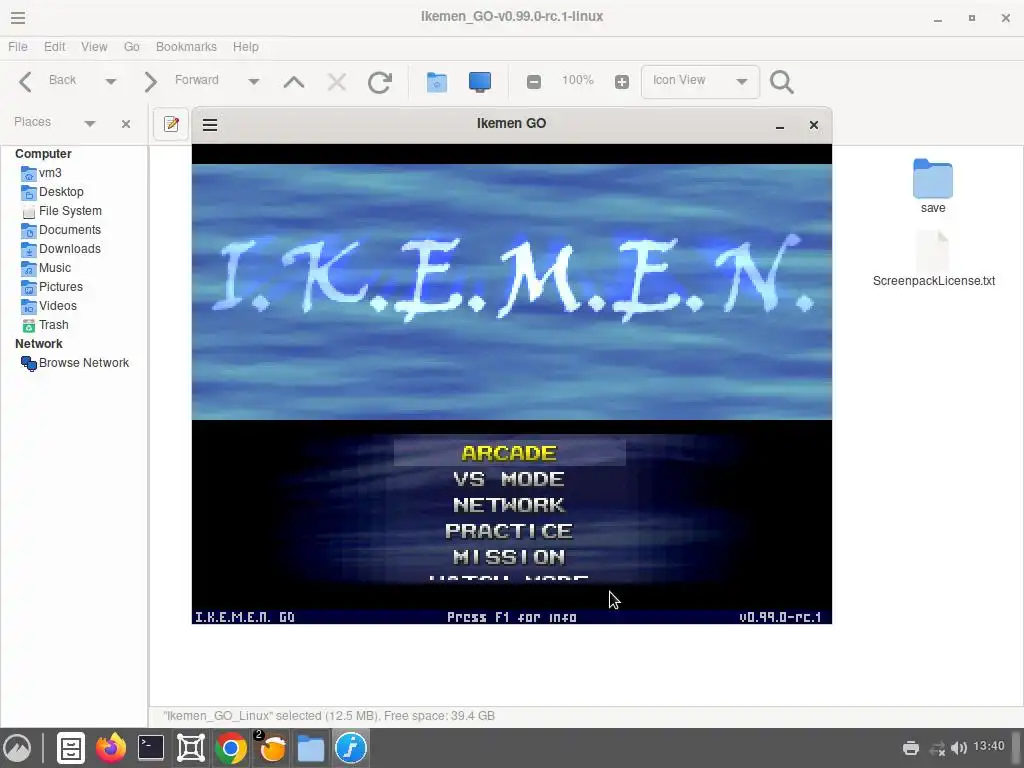This screenshot has height=768, width=1024.
Task: Open volume control in system tray
Action: click(x=959, y=748)
